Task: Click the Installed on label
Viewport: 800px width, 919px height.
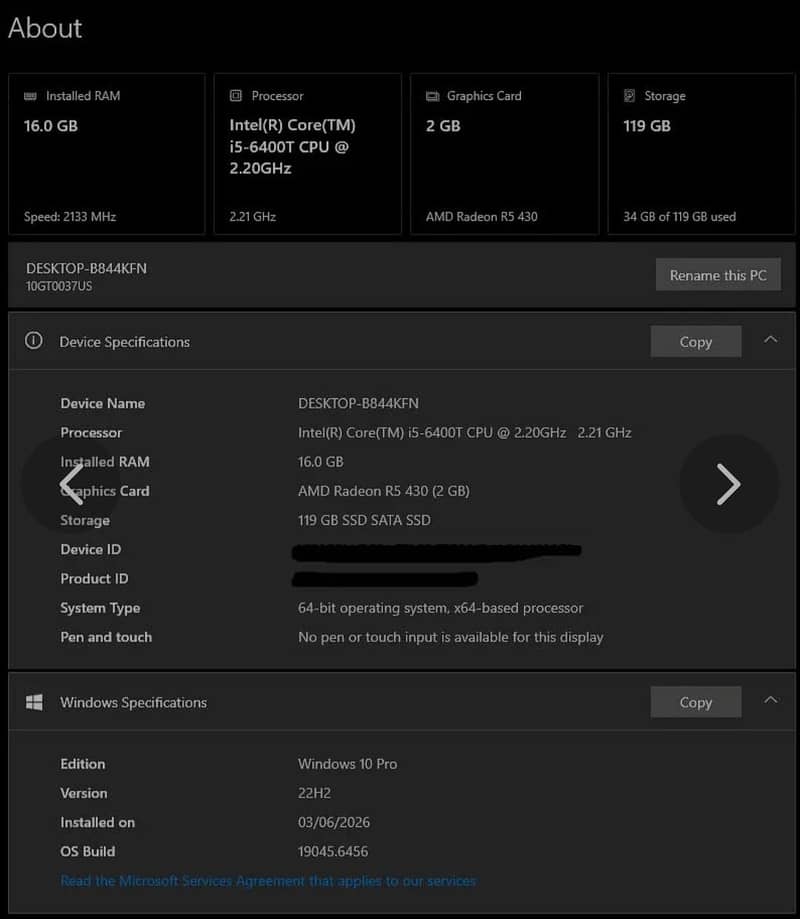Action: click(97, 822)
